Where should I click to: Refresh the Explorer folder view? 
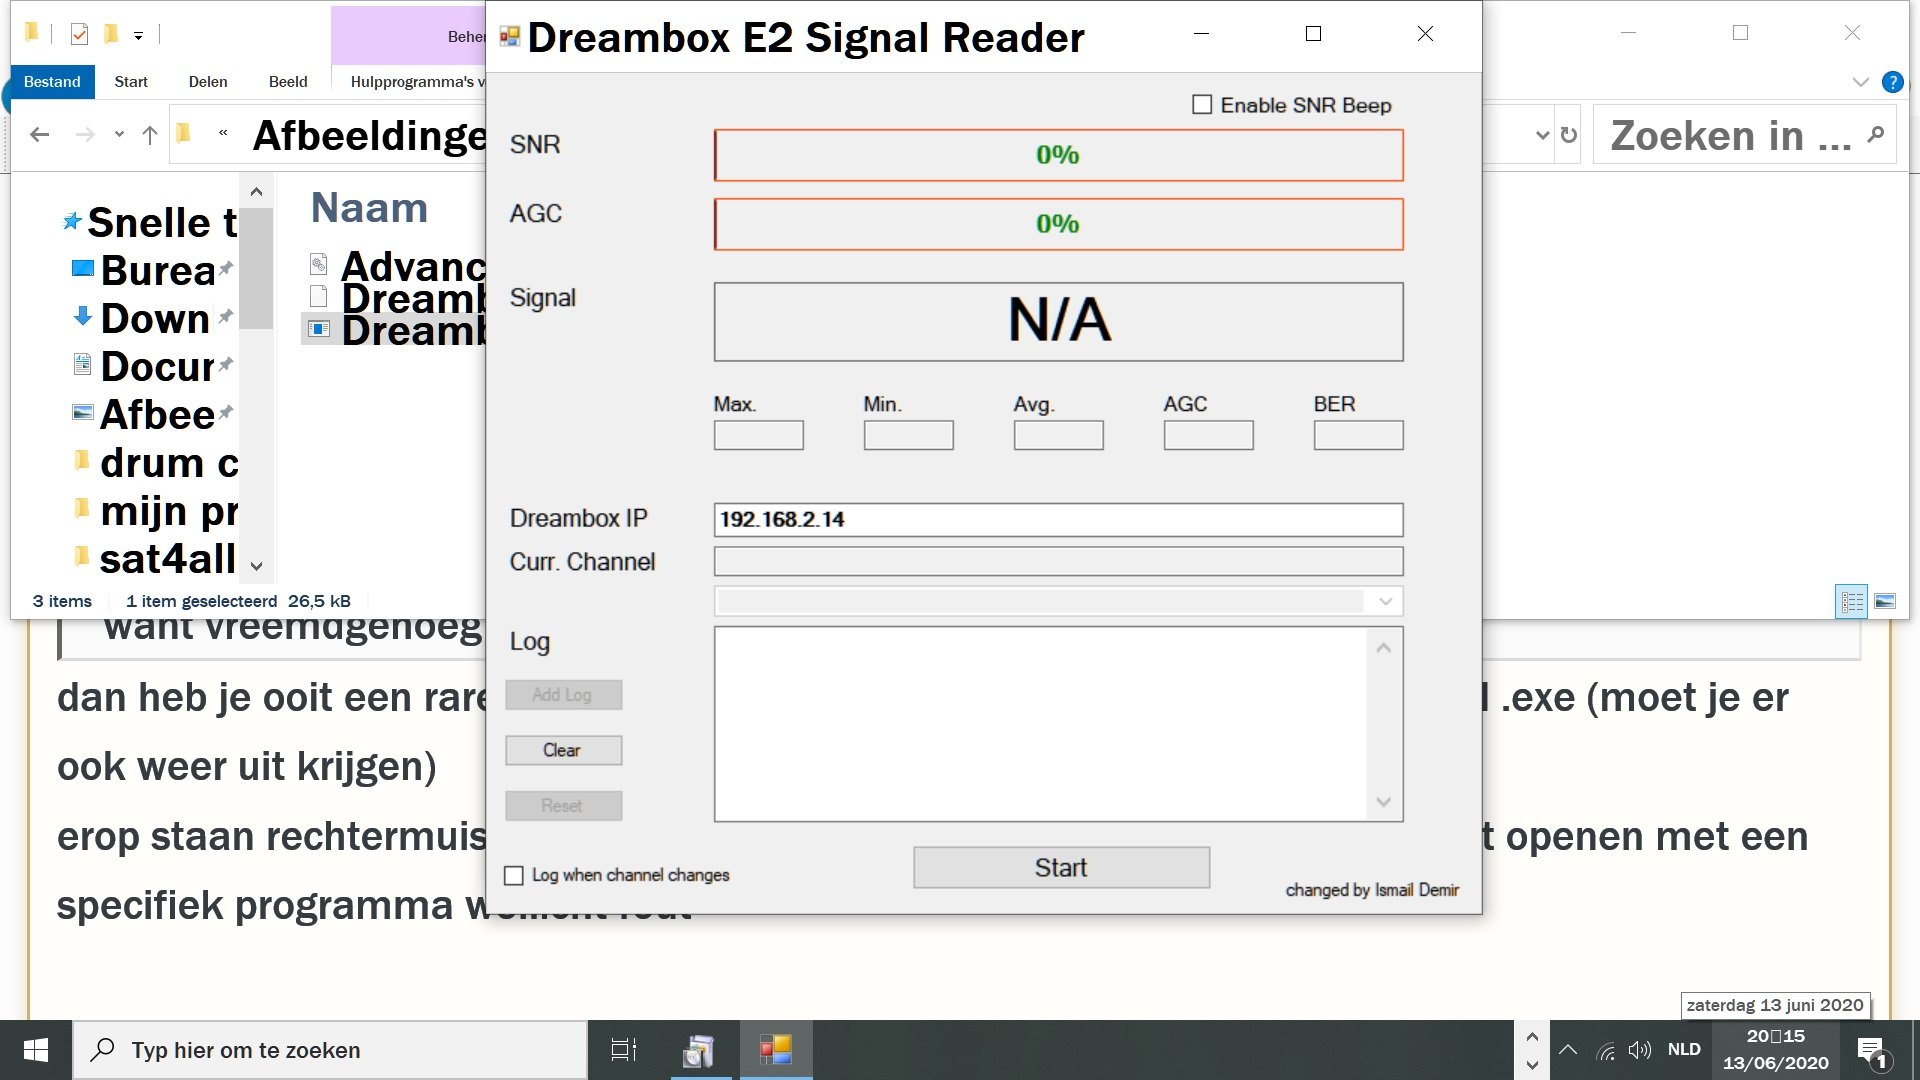(1568, 135)
